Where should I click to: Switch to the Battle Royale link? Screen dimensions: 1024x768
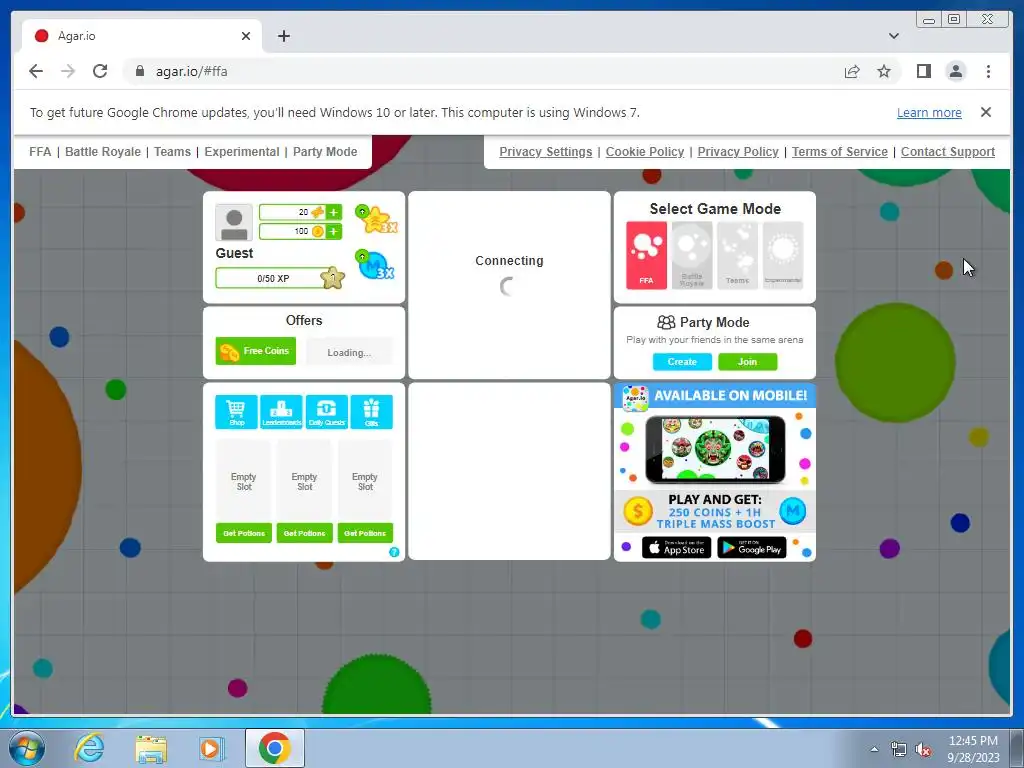click(x=103, y=152)
